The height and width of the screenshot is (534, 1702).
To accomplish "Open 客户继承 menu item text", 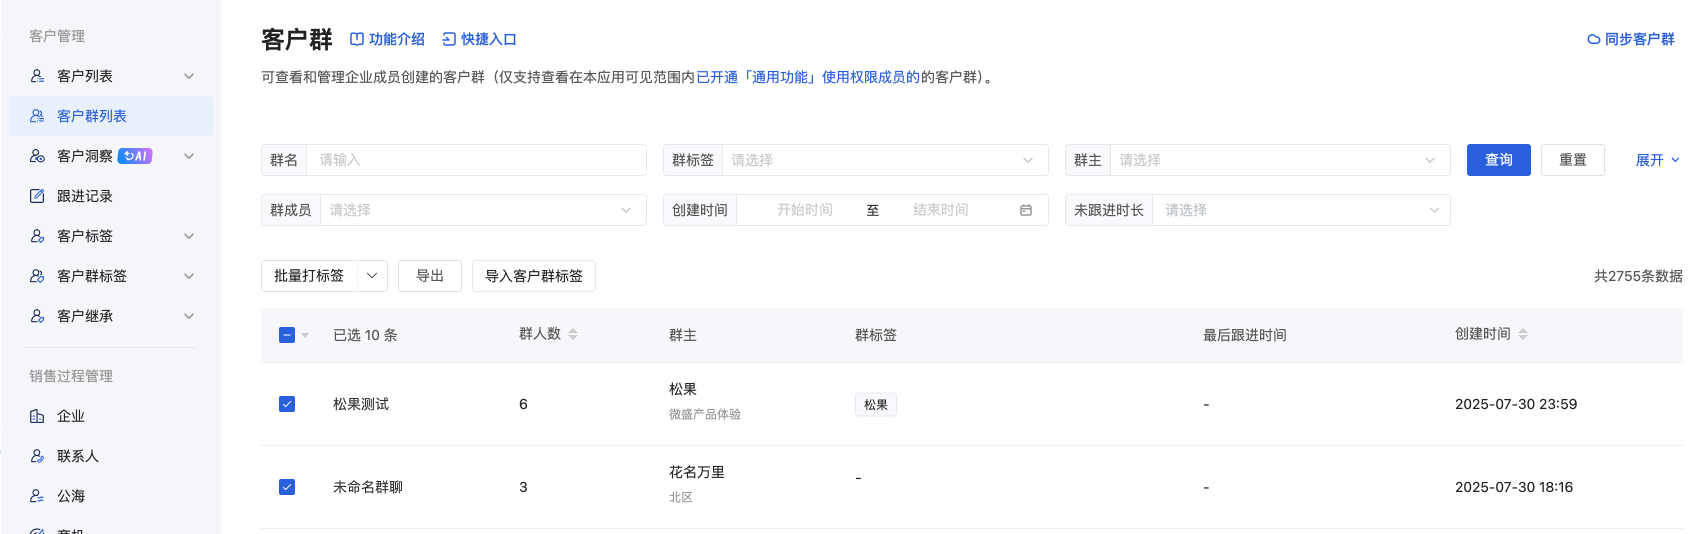I will (85, 316).
